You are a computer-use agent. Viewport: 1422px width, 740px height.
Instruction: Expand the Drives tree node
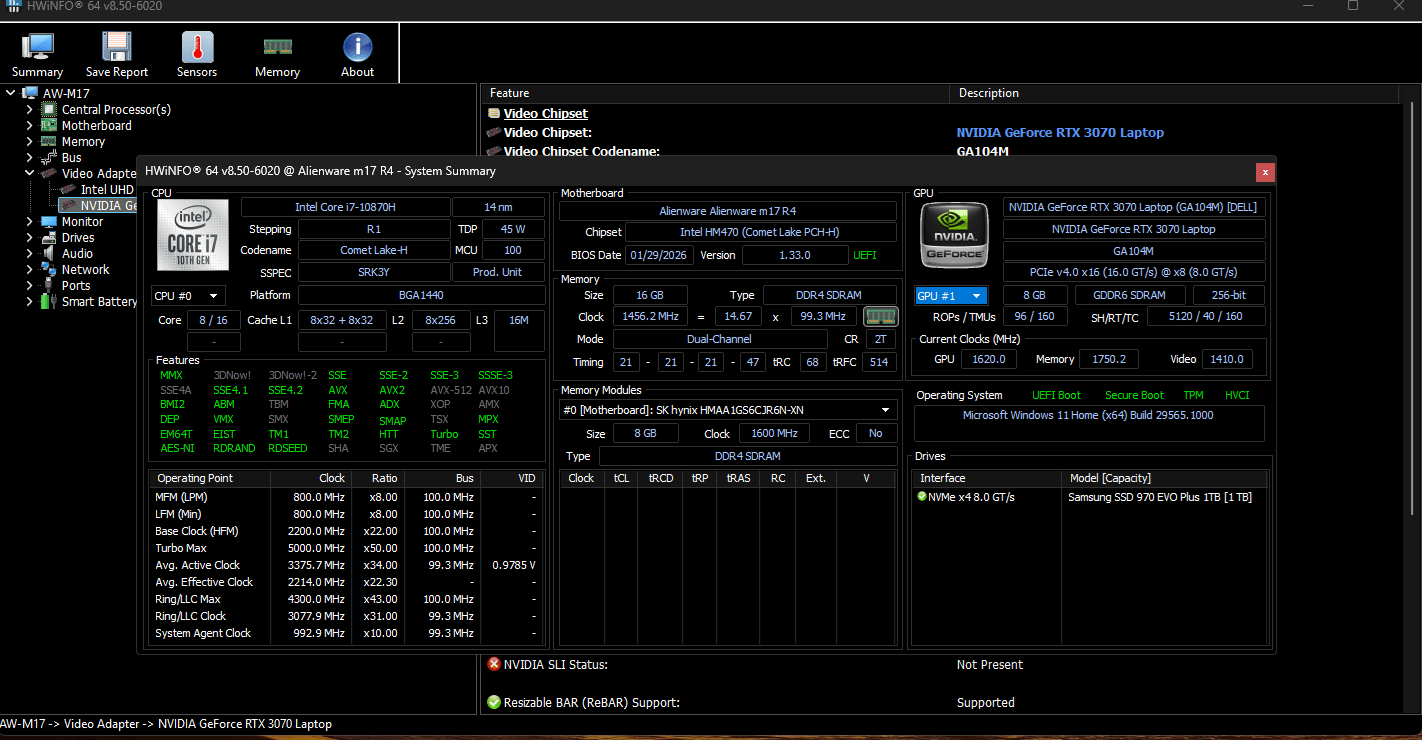(x=29, y=238)
